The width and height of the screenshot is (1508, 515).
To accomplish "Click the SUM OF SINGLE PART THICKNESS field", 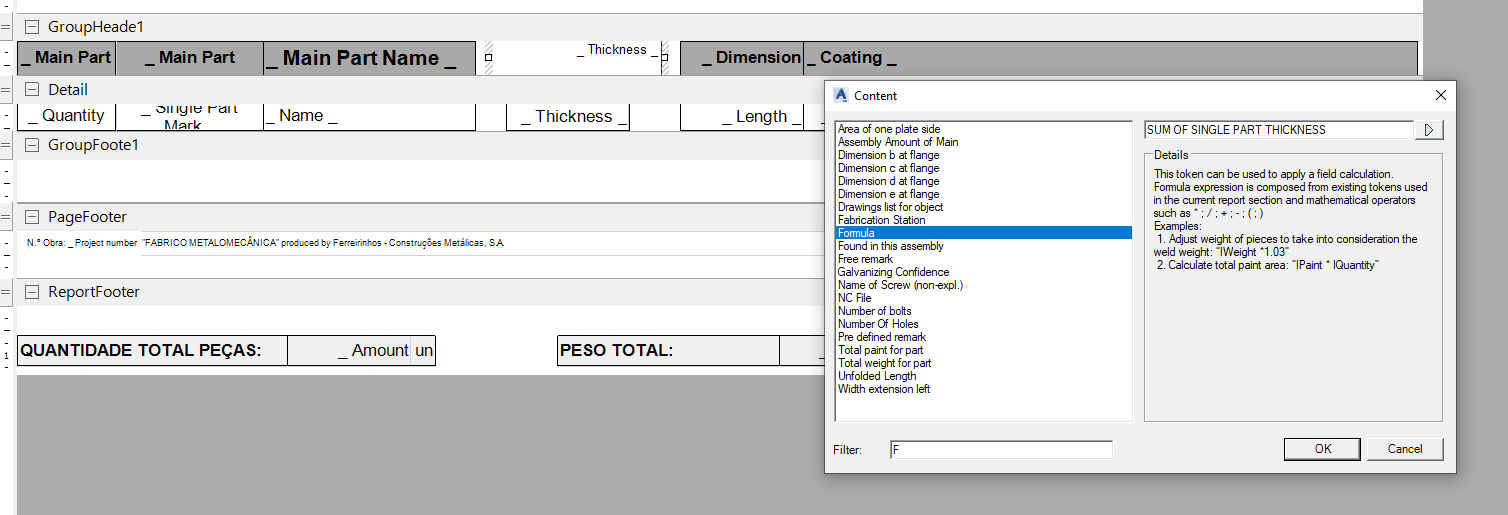I will point(1279,130).
